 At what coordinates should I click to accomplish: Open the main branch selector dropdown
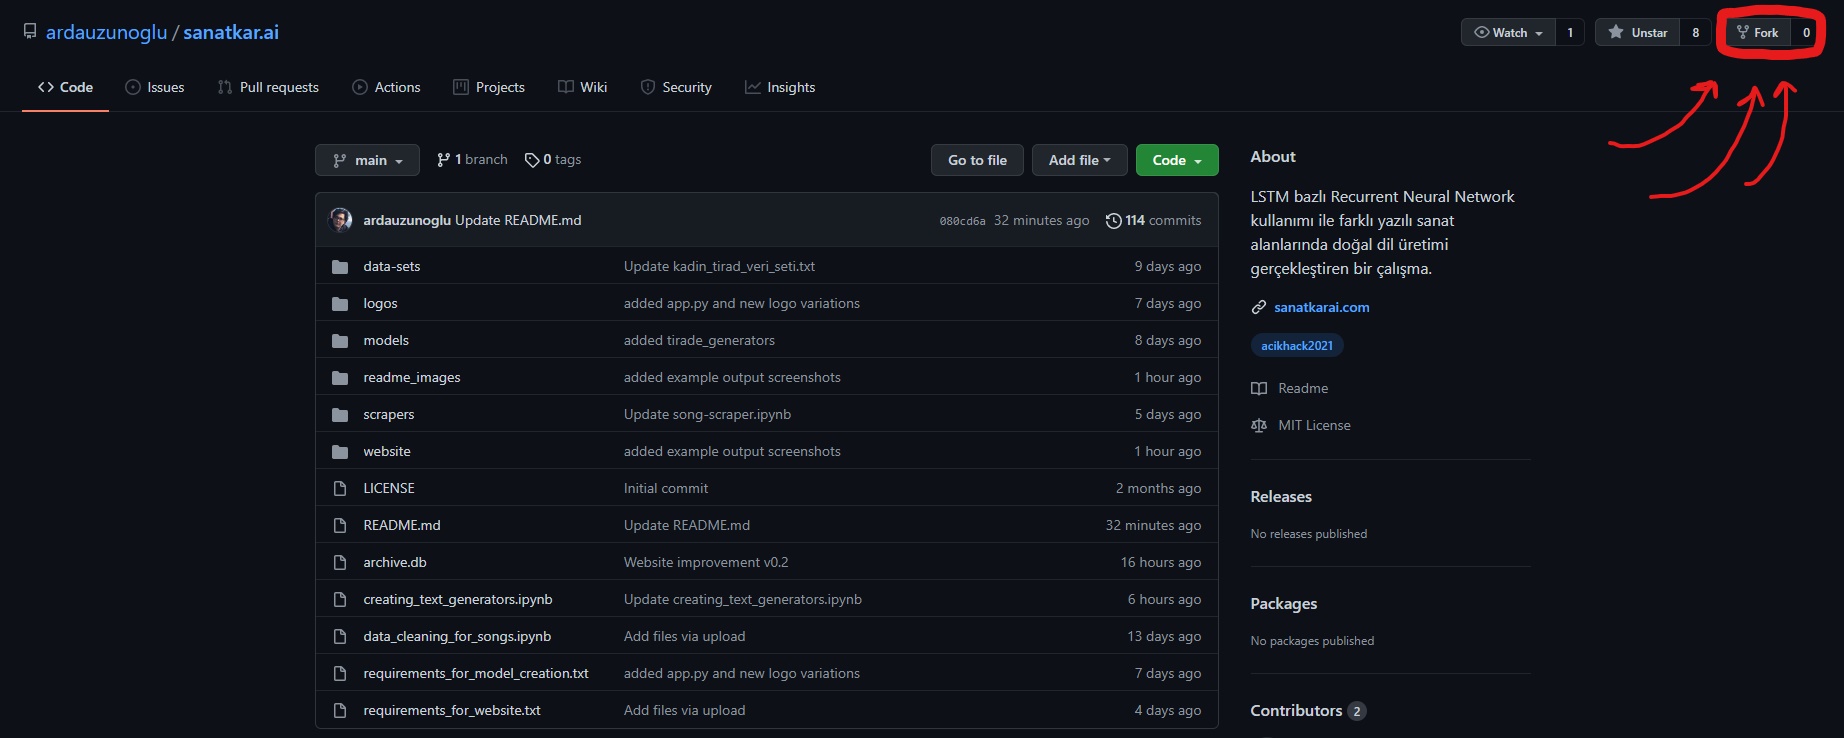tap(367, 160)
